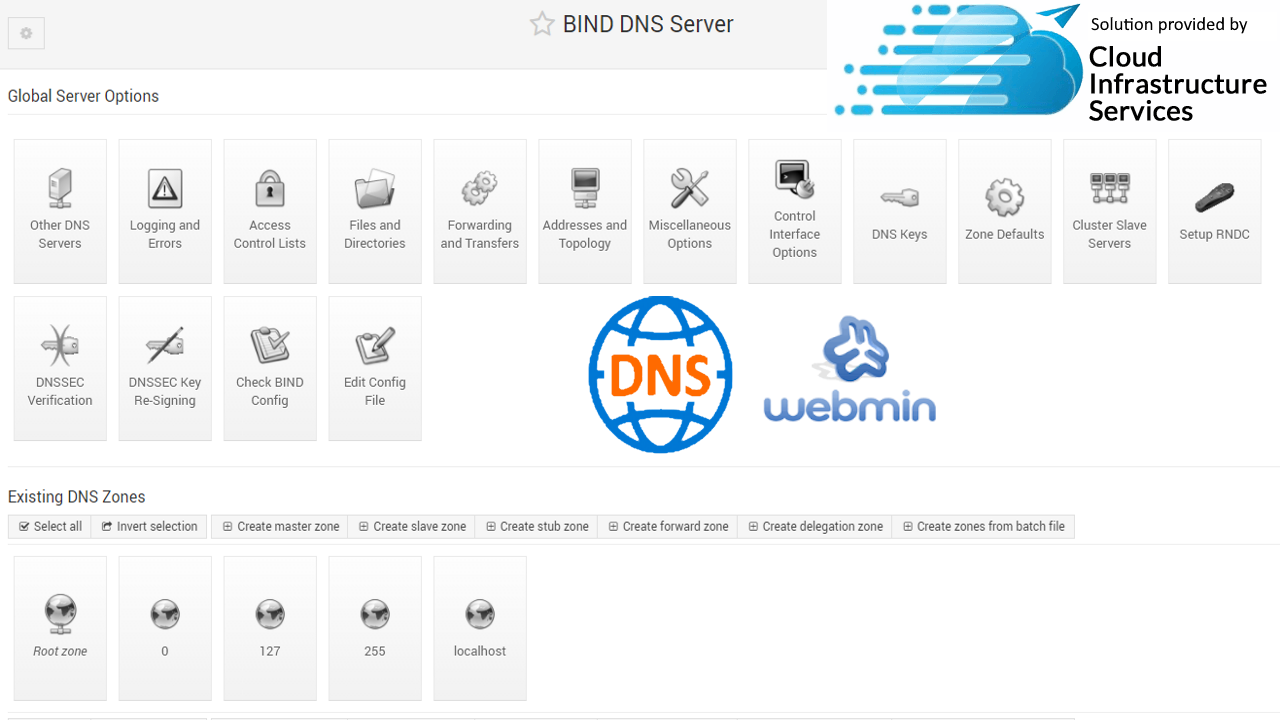
Task: Run Check BIND Config
Action: (270, 368)
